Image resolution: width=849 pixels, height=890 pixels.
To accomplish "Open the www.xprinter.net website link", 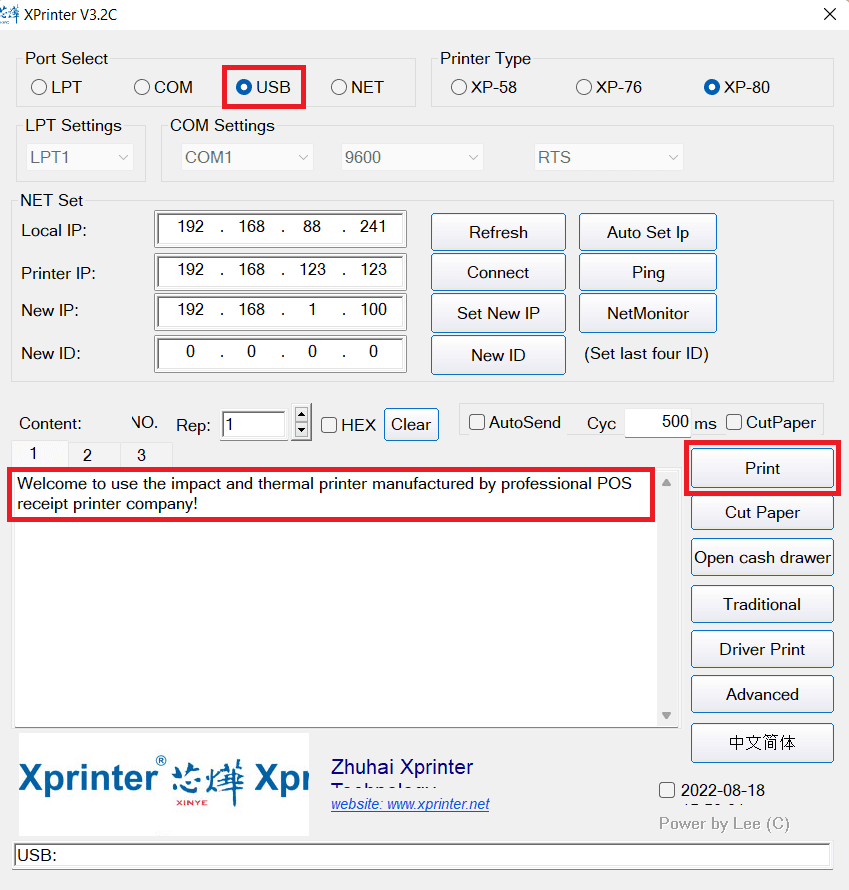I will coord(410,804).
